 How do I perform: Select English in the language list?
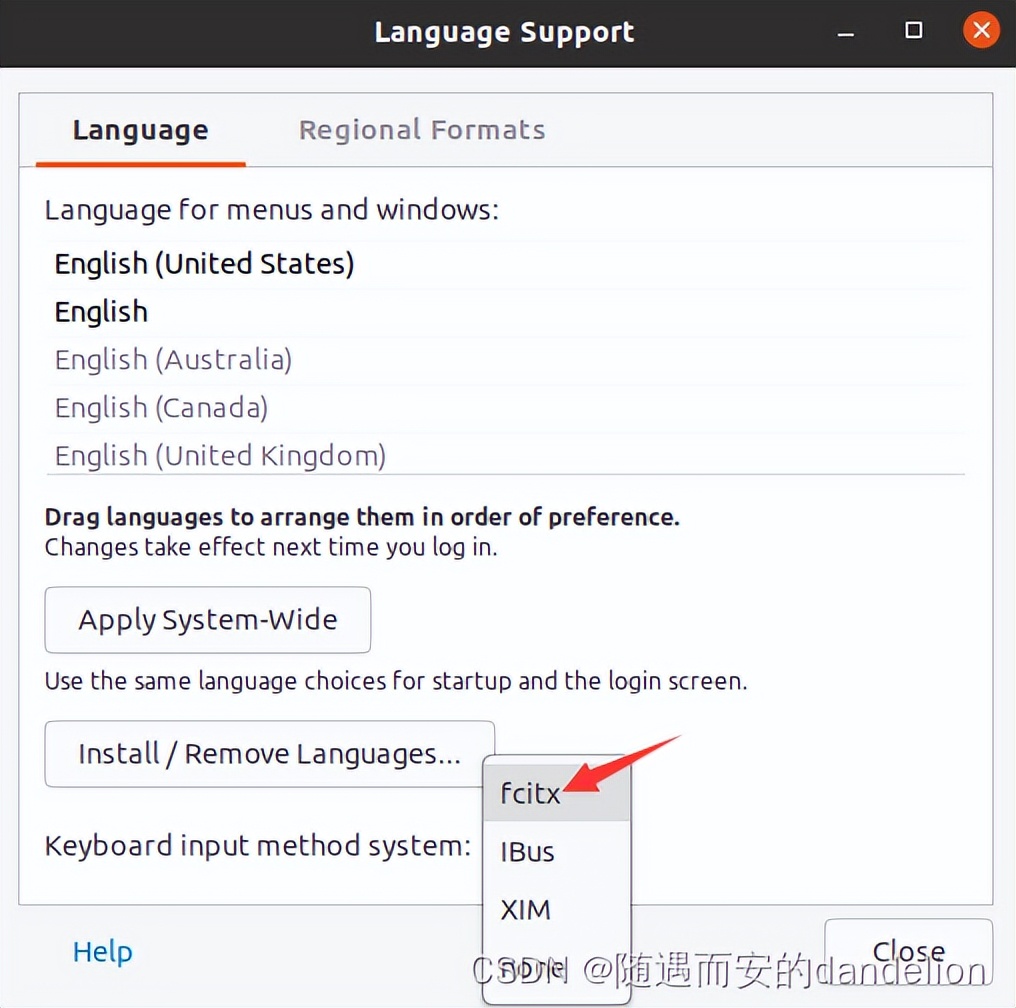point(101,311)
